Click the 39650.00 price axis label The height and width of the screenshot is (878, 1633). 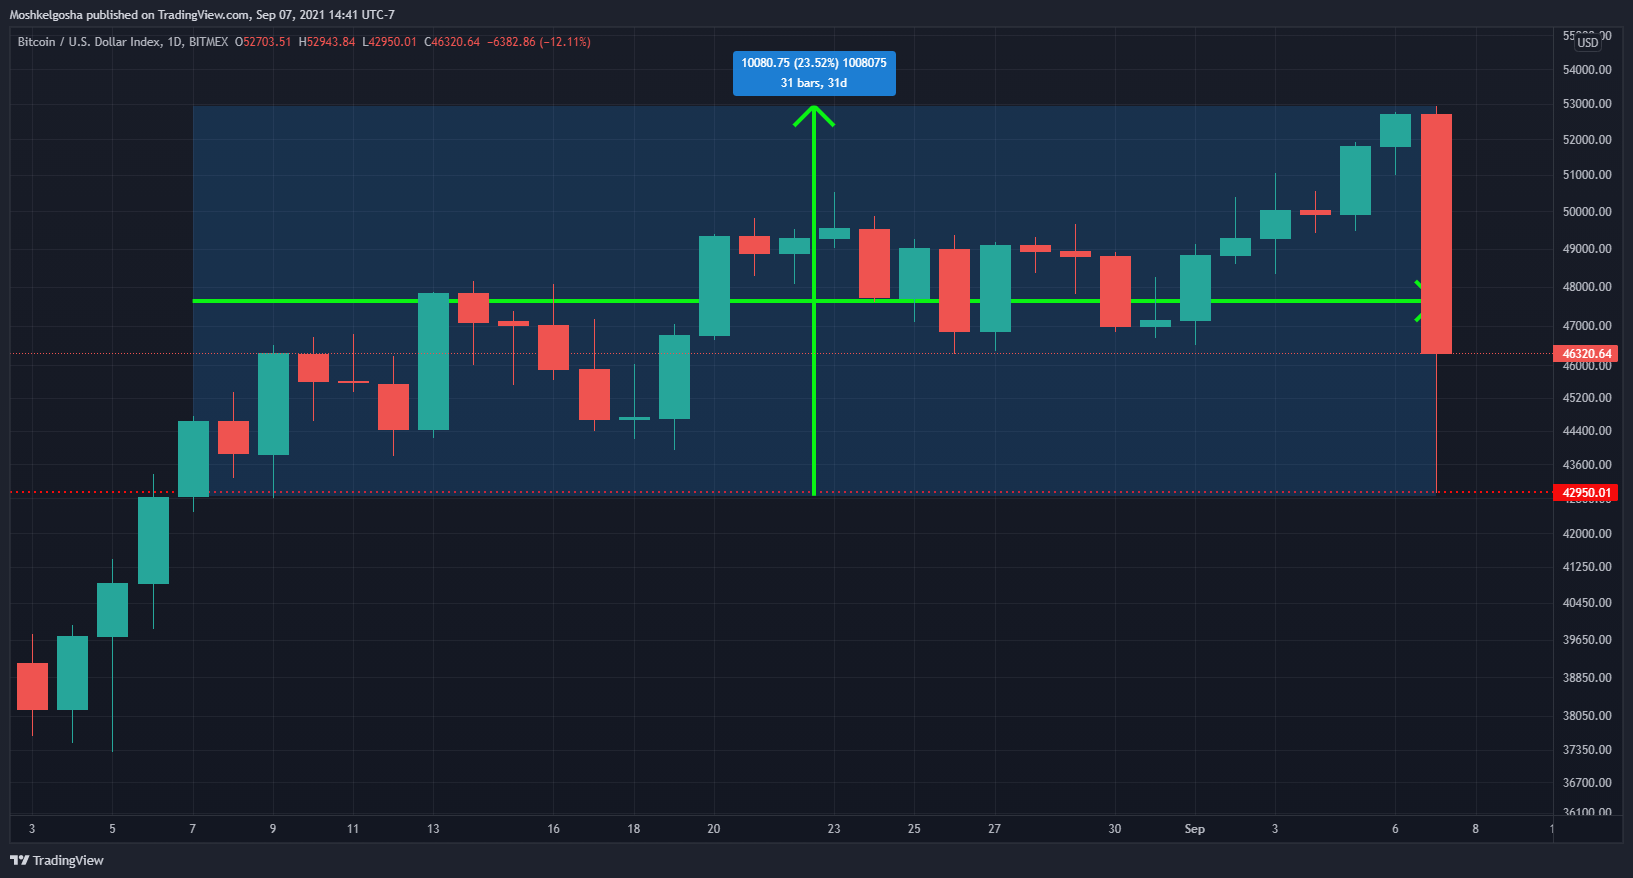click(1587, 640)
